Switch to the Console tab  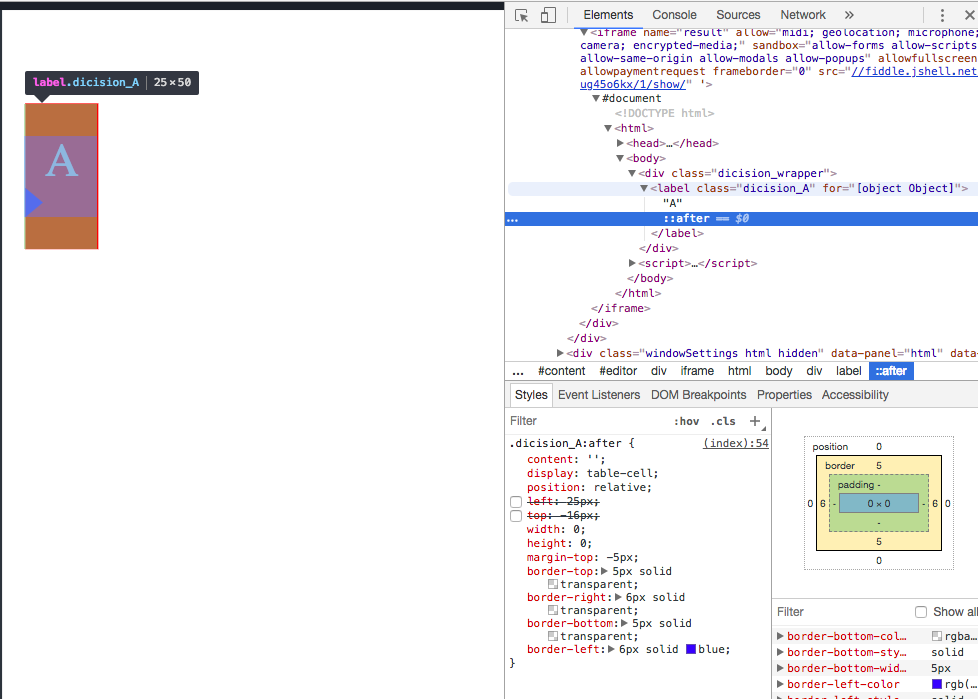click(x=674, y=15)
